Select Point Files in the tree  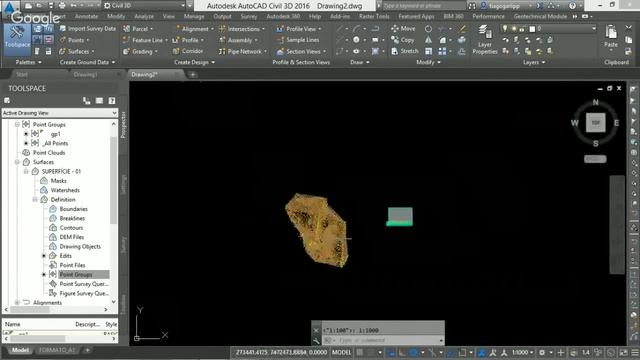[72, 265]
